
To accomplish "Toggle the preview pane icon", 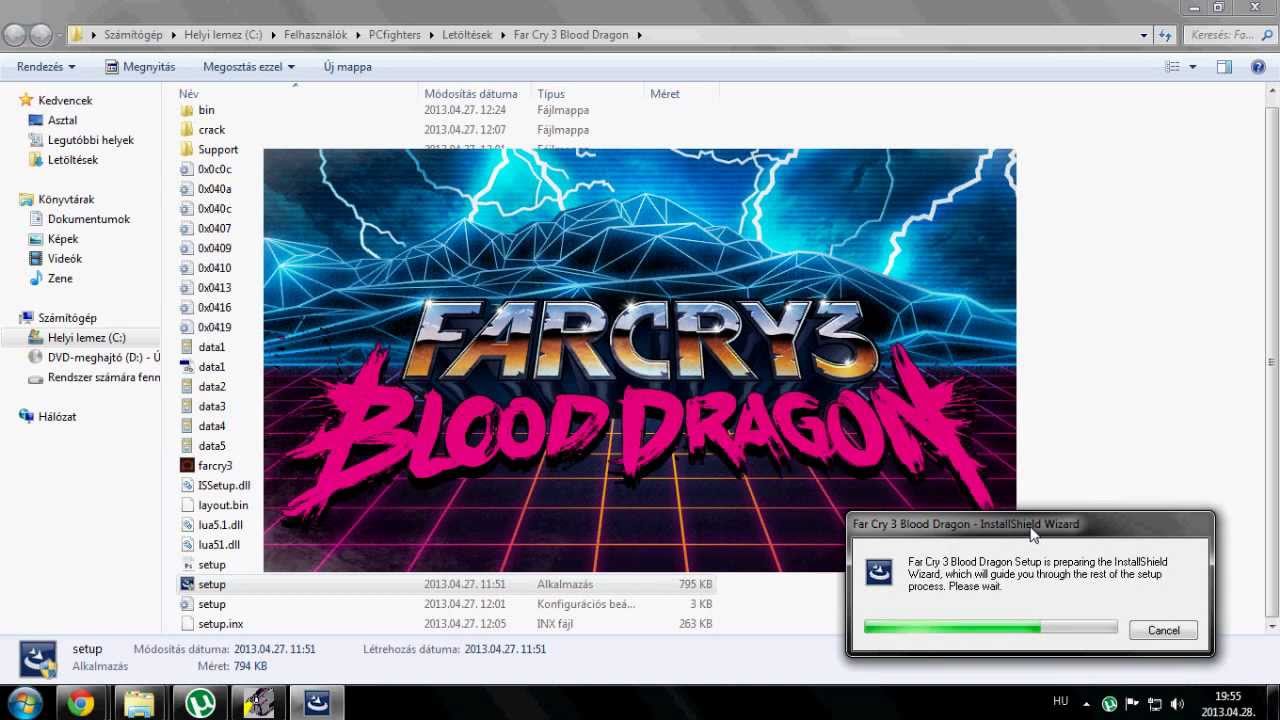I will coord(1224,67).
